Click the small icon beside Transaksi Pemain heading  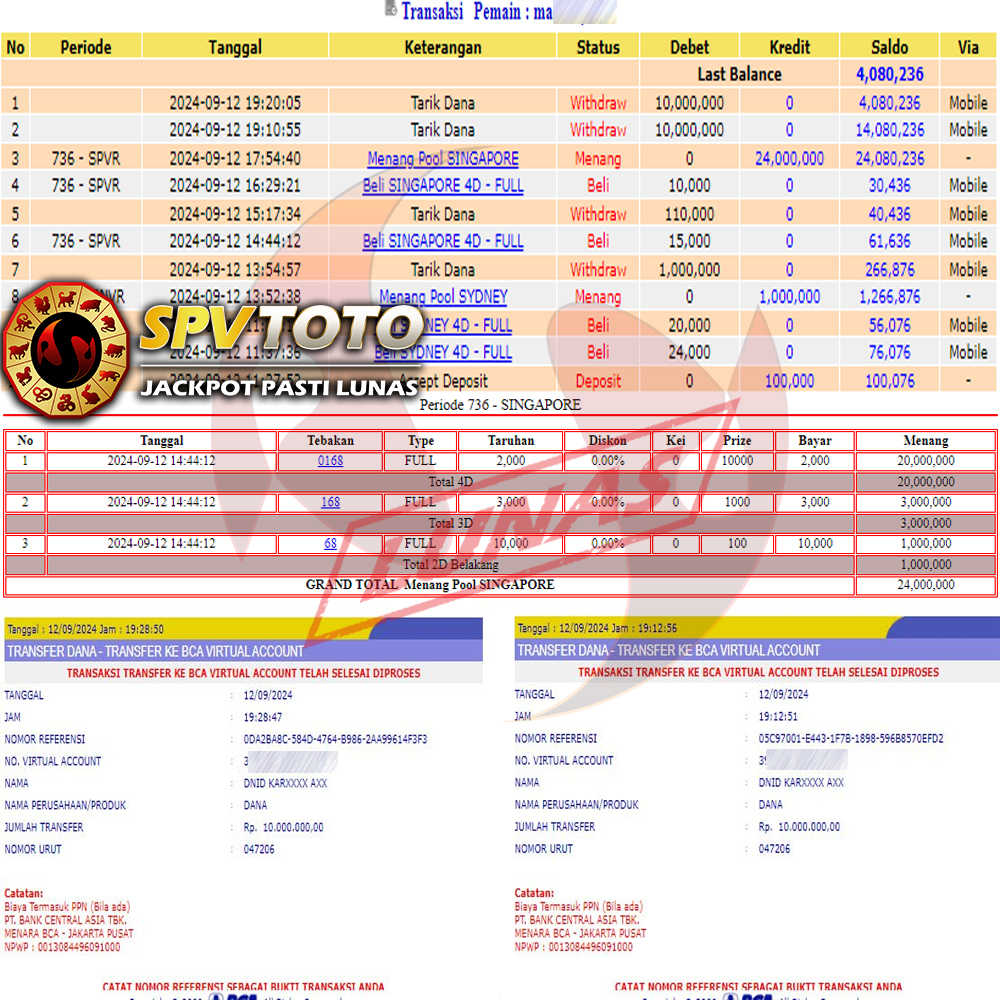pos(391,10)
